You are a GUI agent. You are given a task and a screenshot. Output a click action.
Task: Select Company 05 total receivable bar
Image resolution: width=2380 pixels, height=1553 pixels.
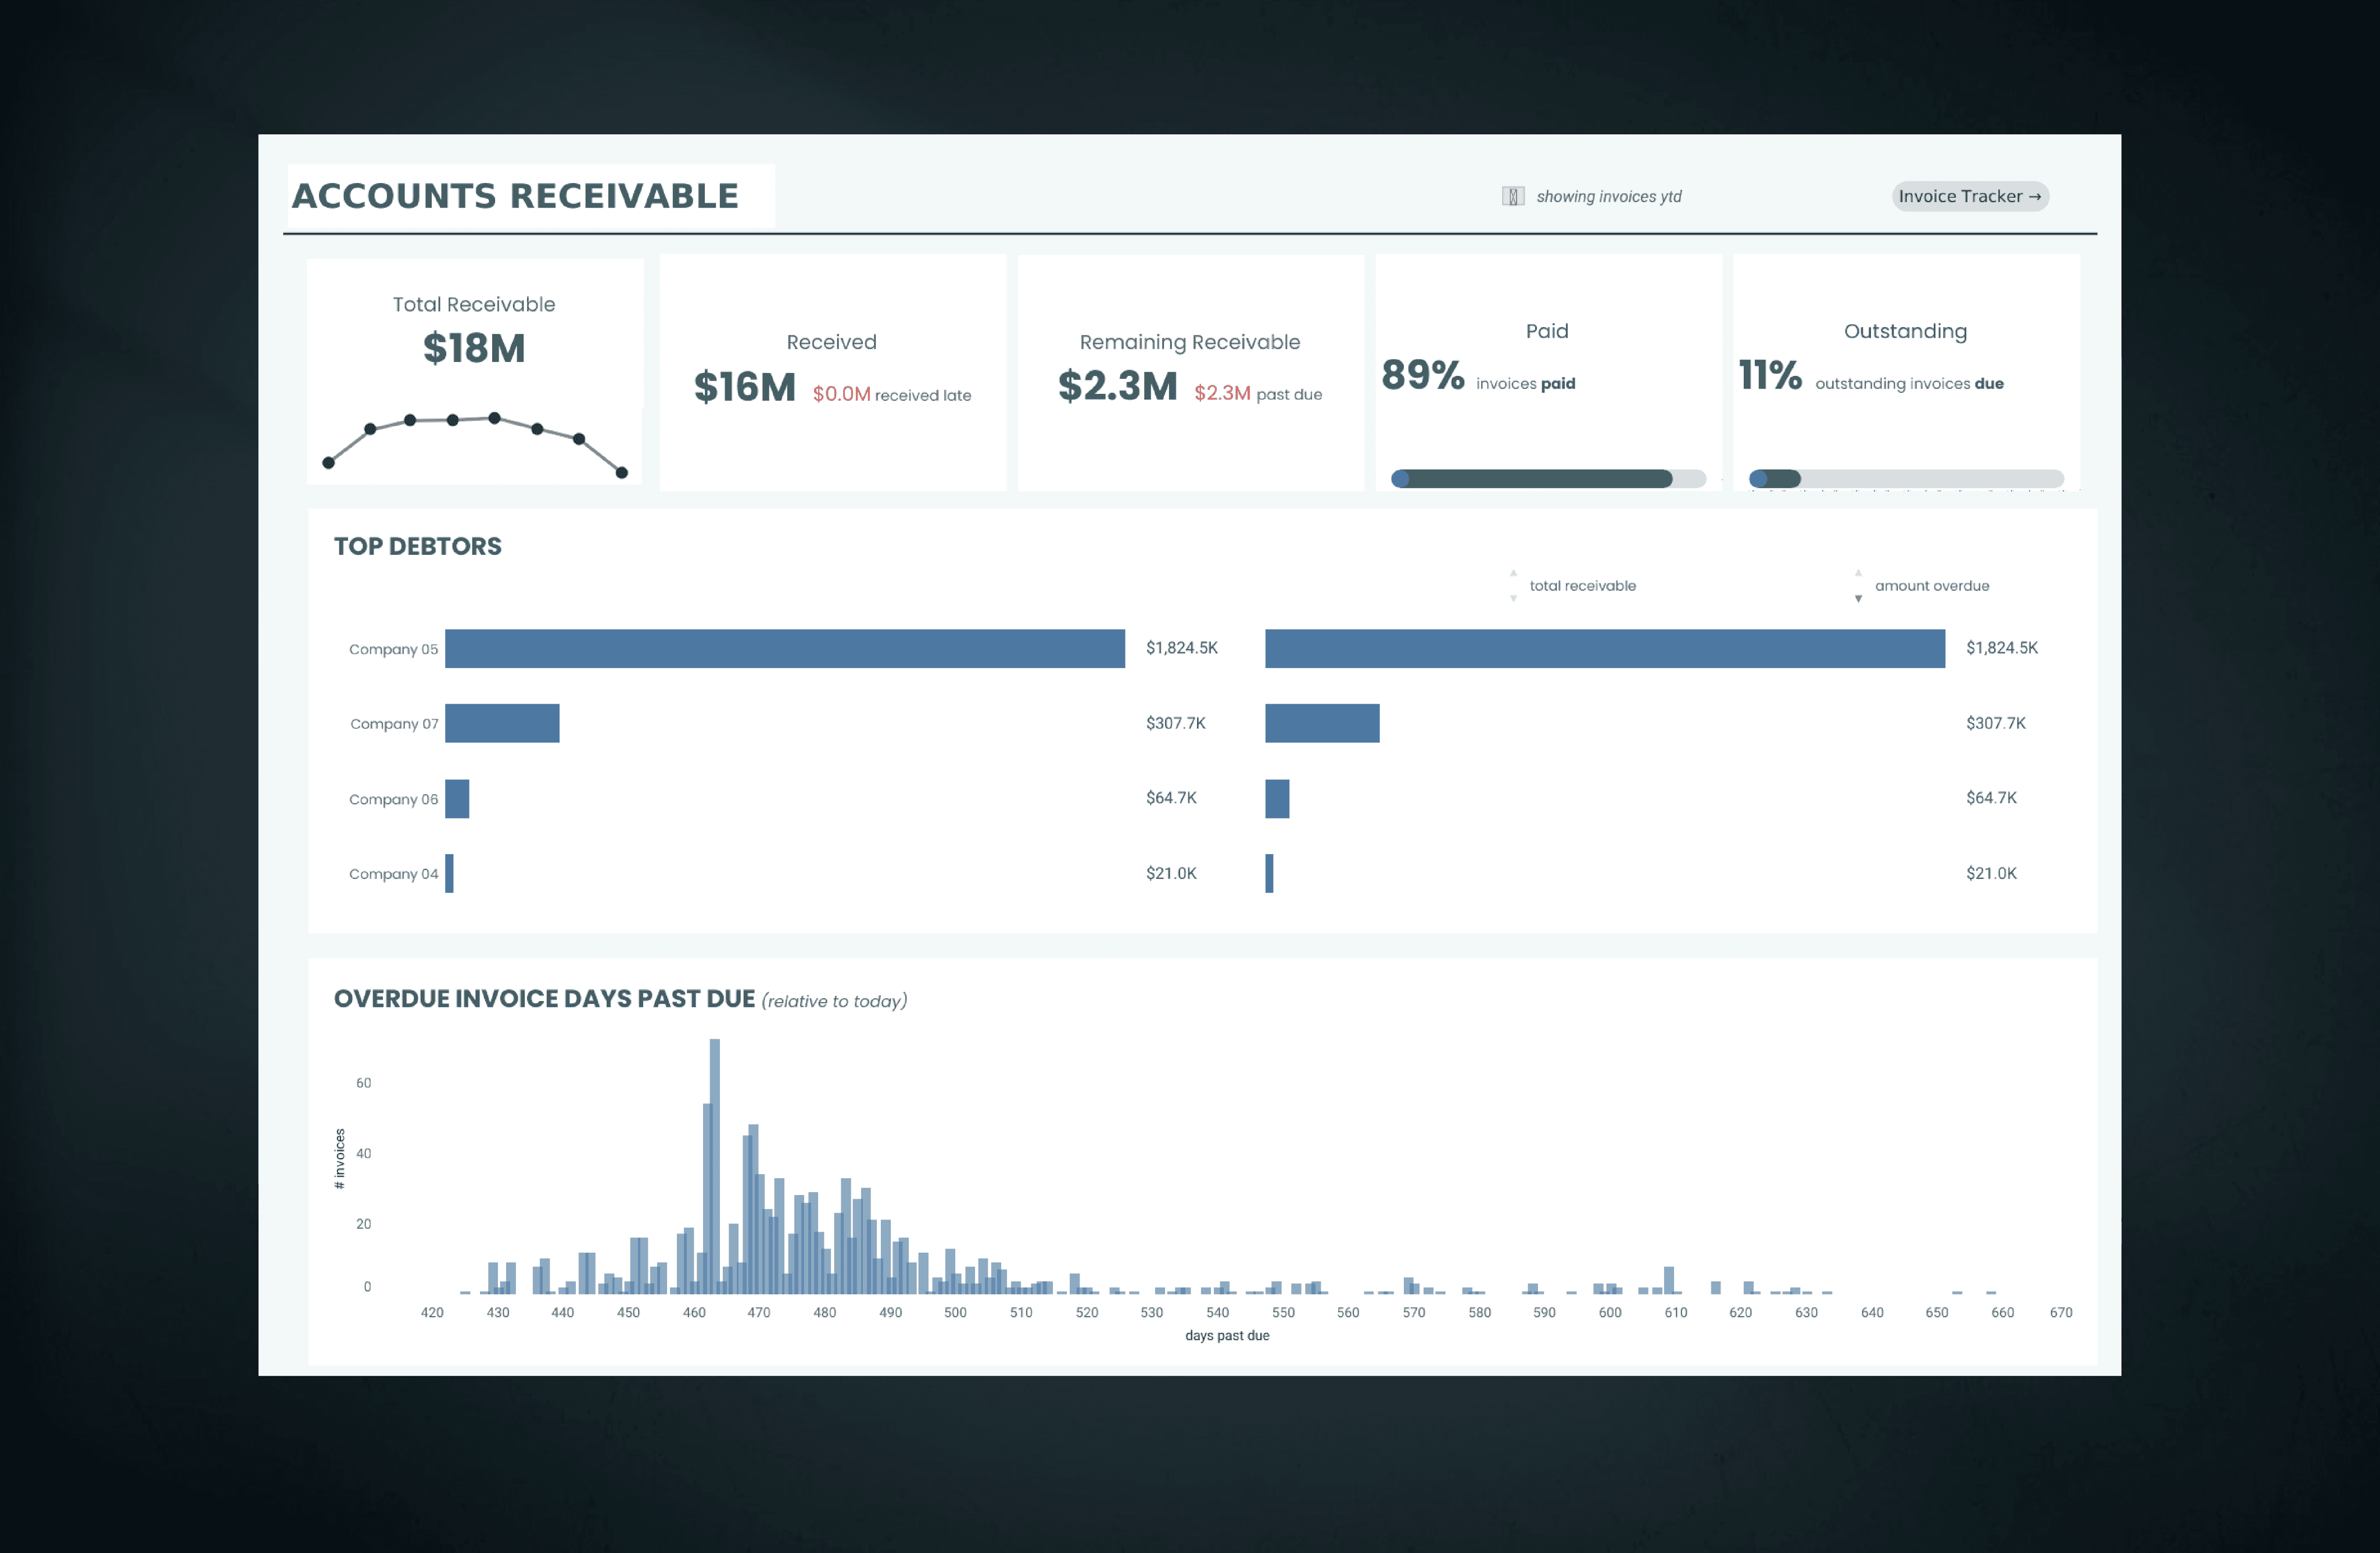click(x=784, y=648)
